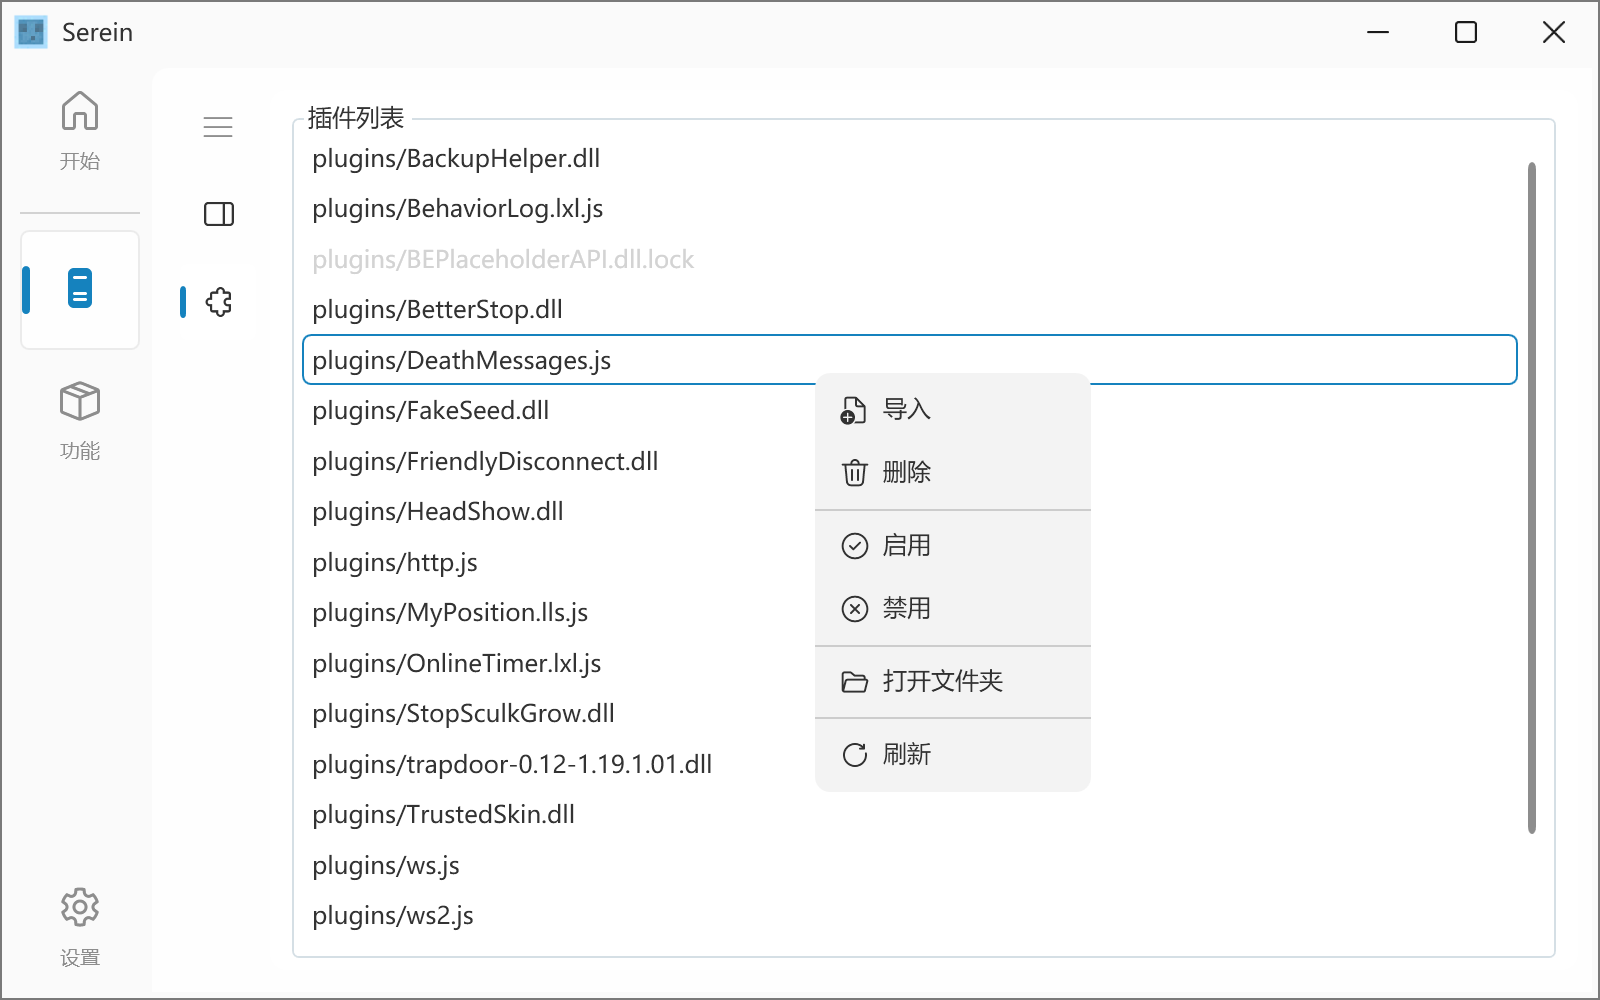
Task: Choose 刷新 in context menu
Action: pyautogui.click(x=952, y=755)
